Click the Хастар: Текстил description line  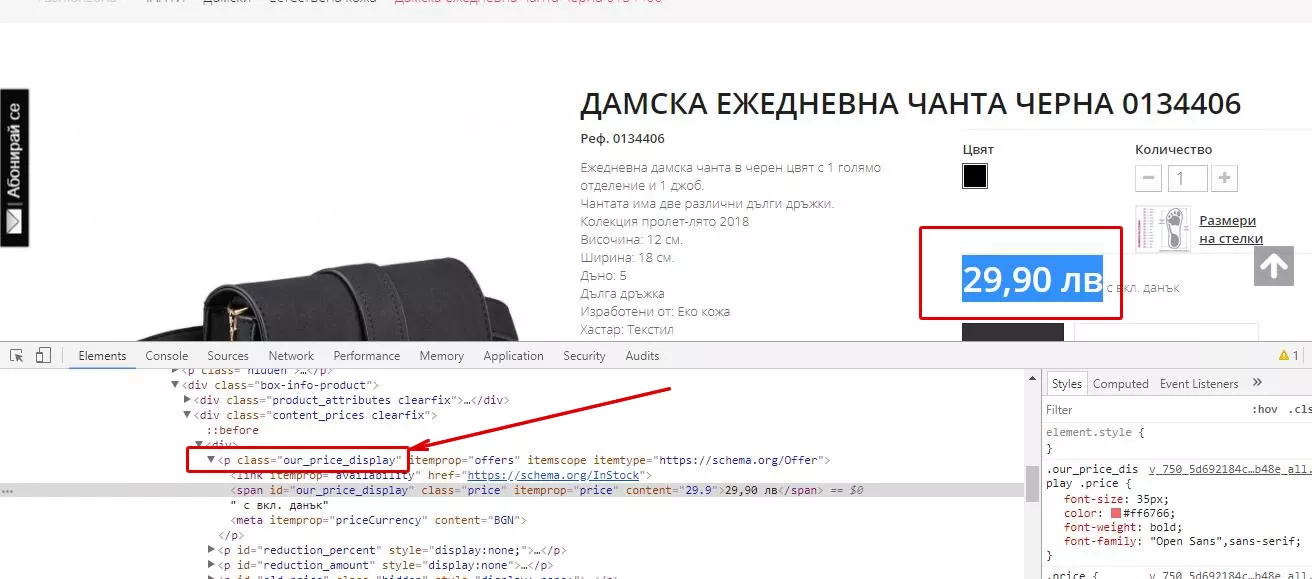(627, 330)
